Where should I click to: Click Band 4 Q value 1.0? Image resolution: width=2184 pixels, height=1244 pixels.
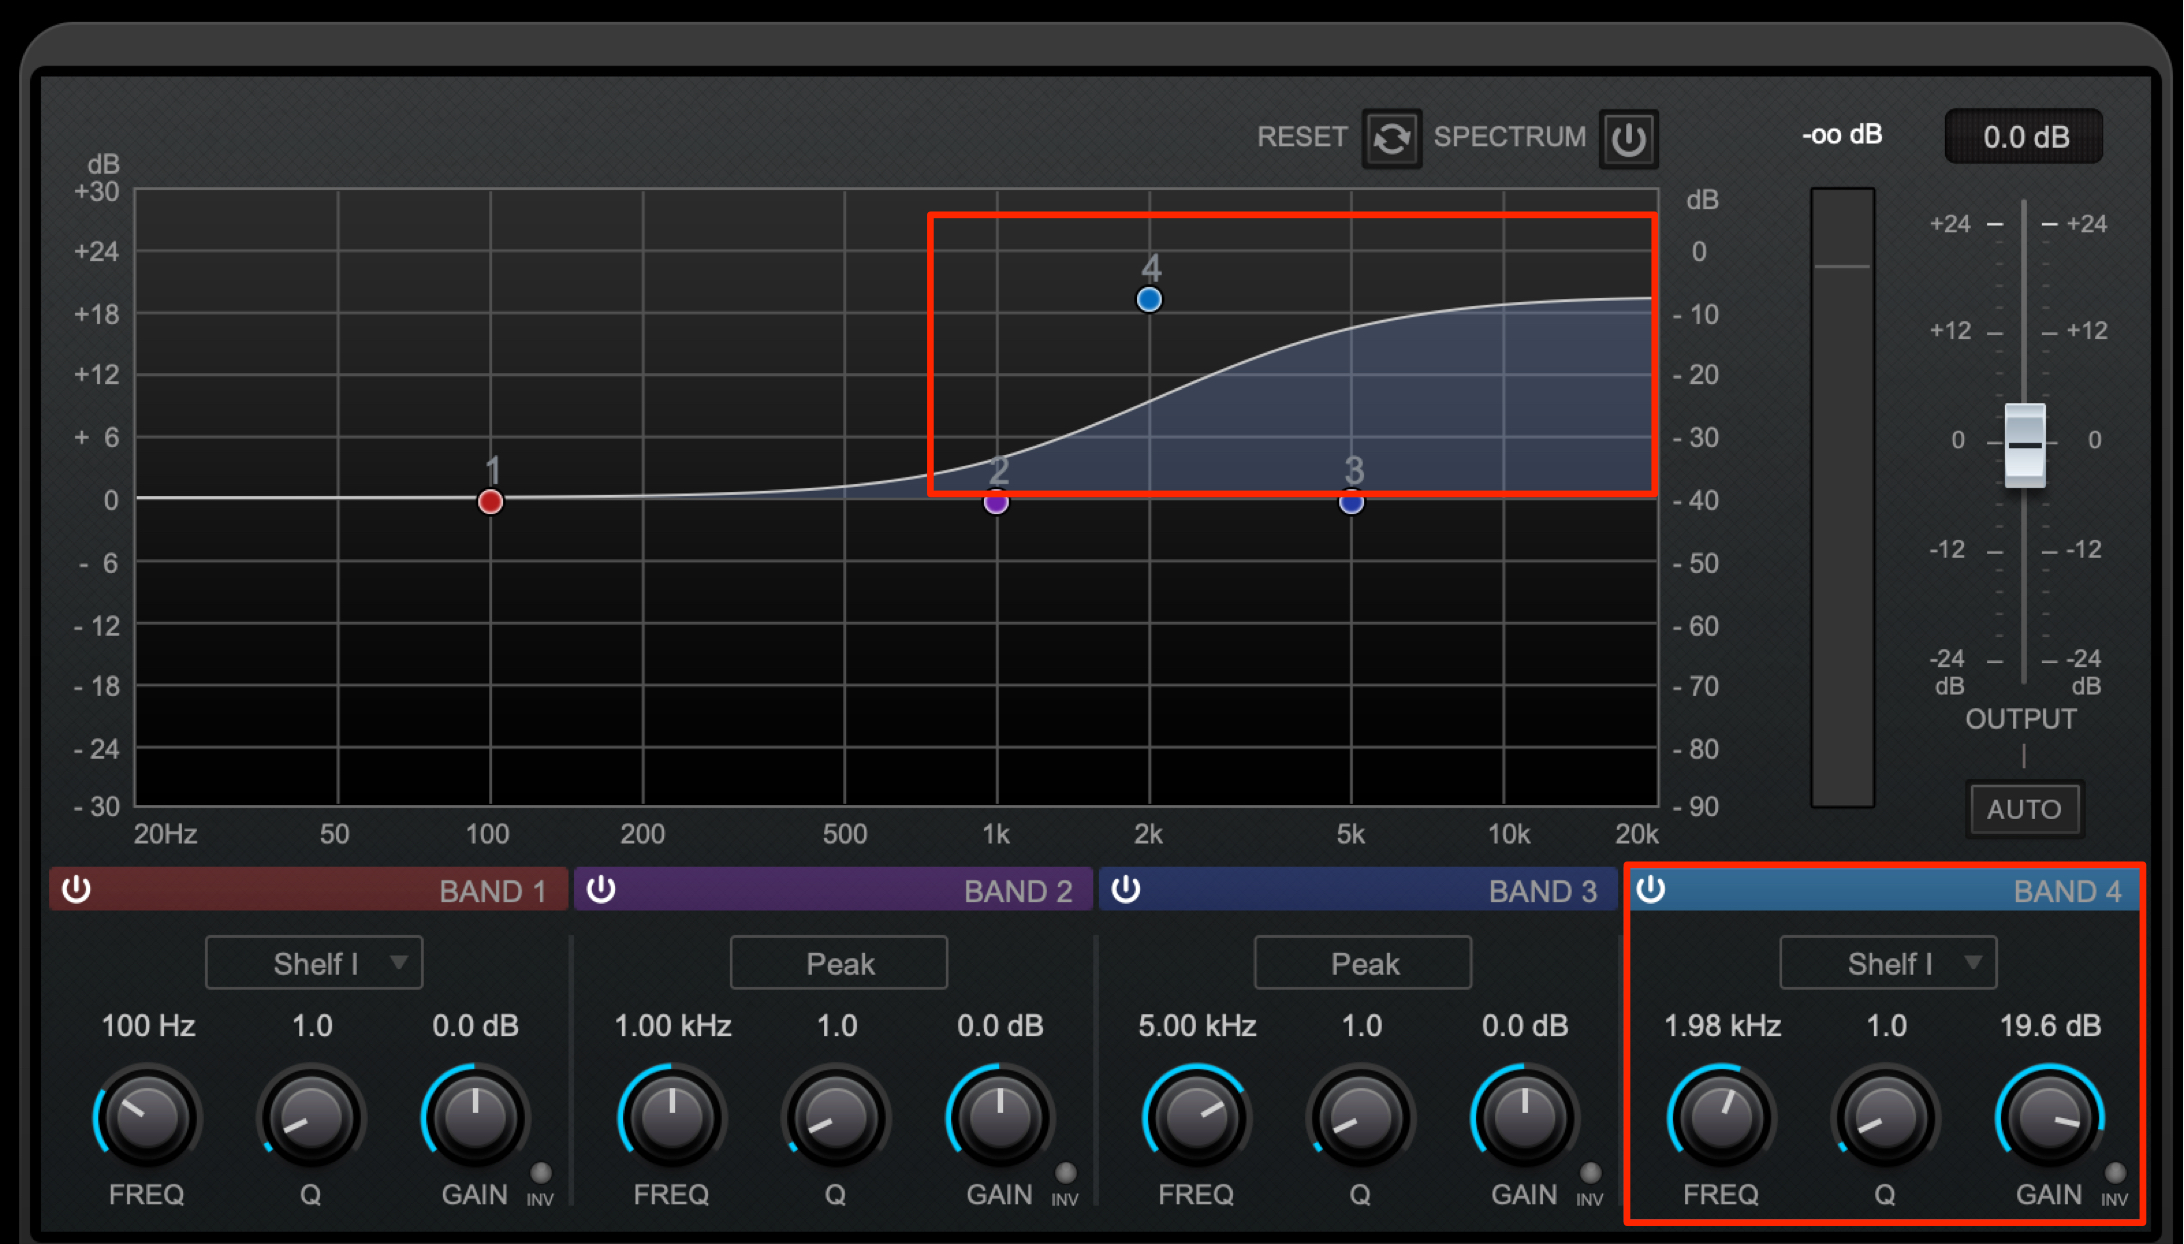pos(1886,1026)
